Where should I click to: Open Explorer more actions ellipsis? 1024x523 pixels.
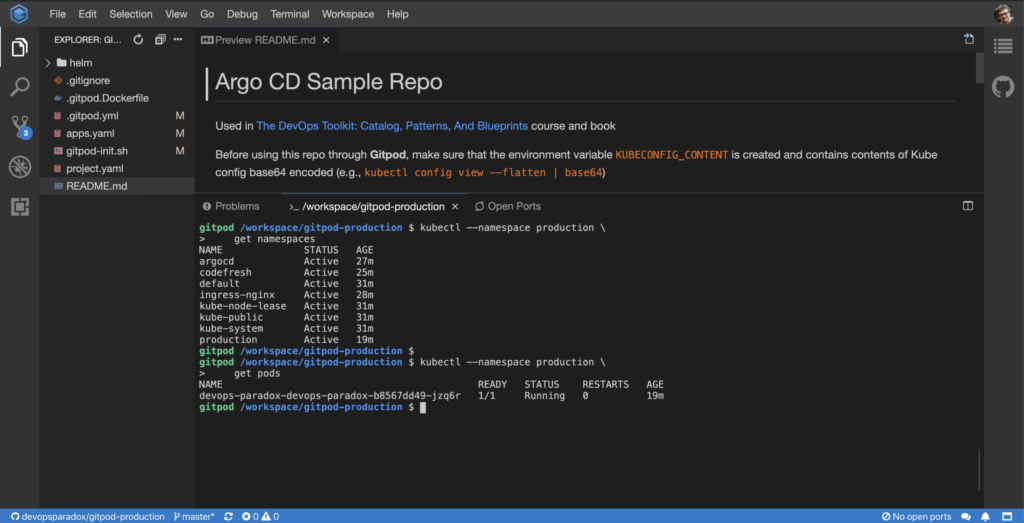[x=178, y=40]
